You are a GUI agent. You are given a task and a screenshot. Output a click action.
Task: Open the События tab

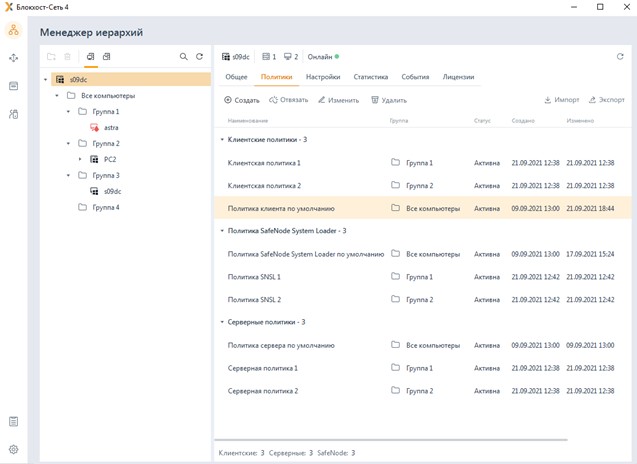pyautogui.click(x=415, y=77)
